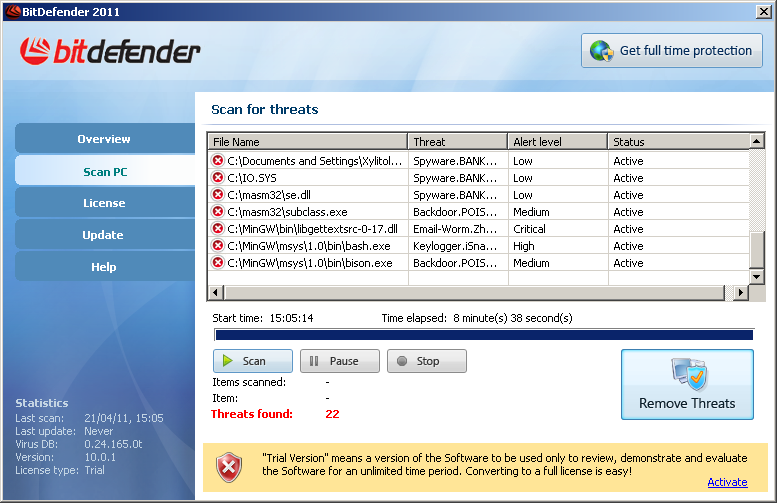Click the threat icon for libgettextsrc-0-17.dll
This screenshot has height=503, width=777.
(x=218, y=228)
